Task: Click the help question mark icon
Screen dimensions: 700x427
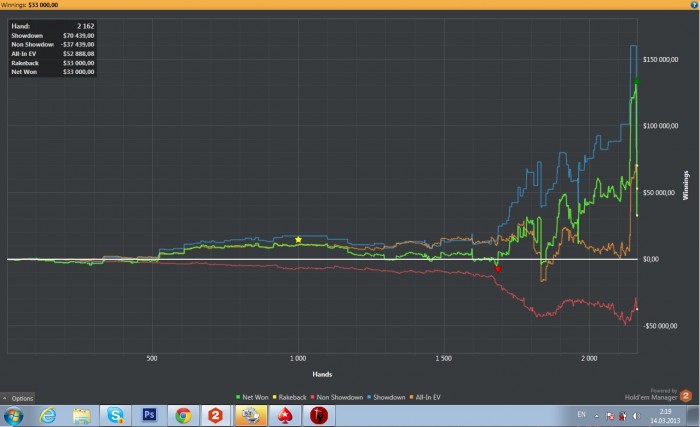Action: tap(694, 4)
